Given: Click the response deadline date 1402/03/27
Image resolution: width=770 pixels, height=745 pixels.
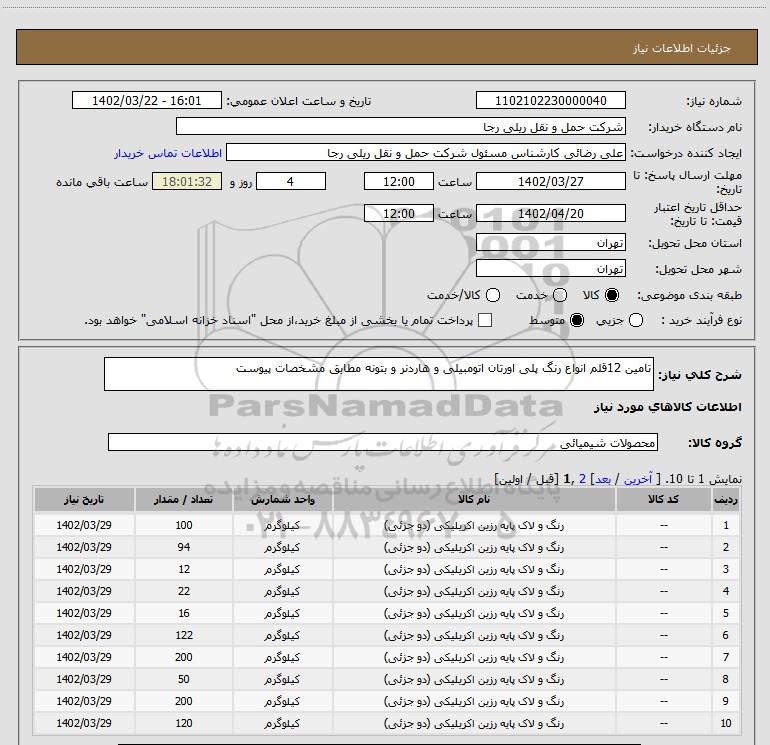Looking at the screenshot, I should [x=550, y=181].
